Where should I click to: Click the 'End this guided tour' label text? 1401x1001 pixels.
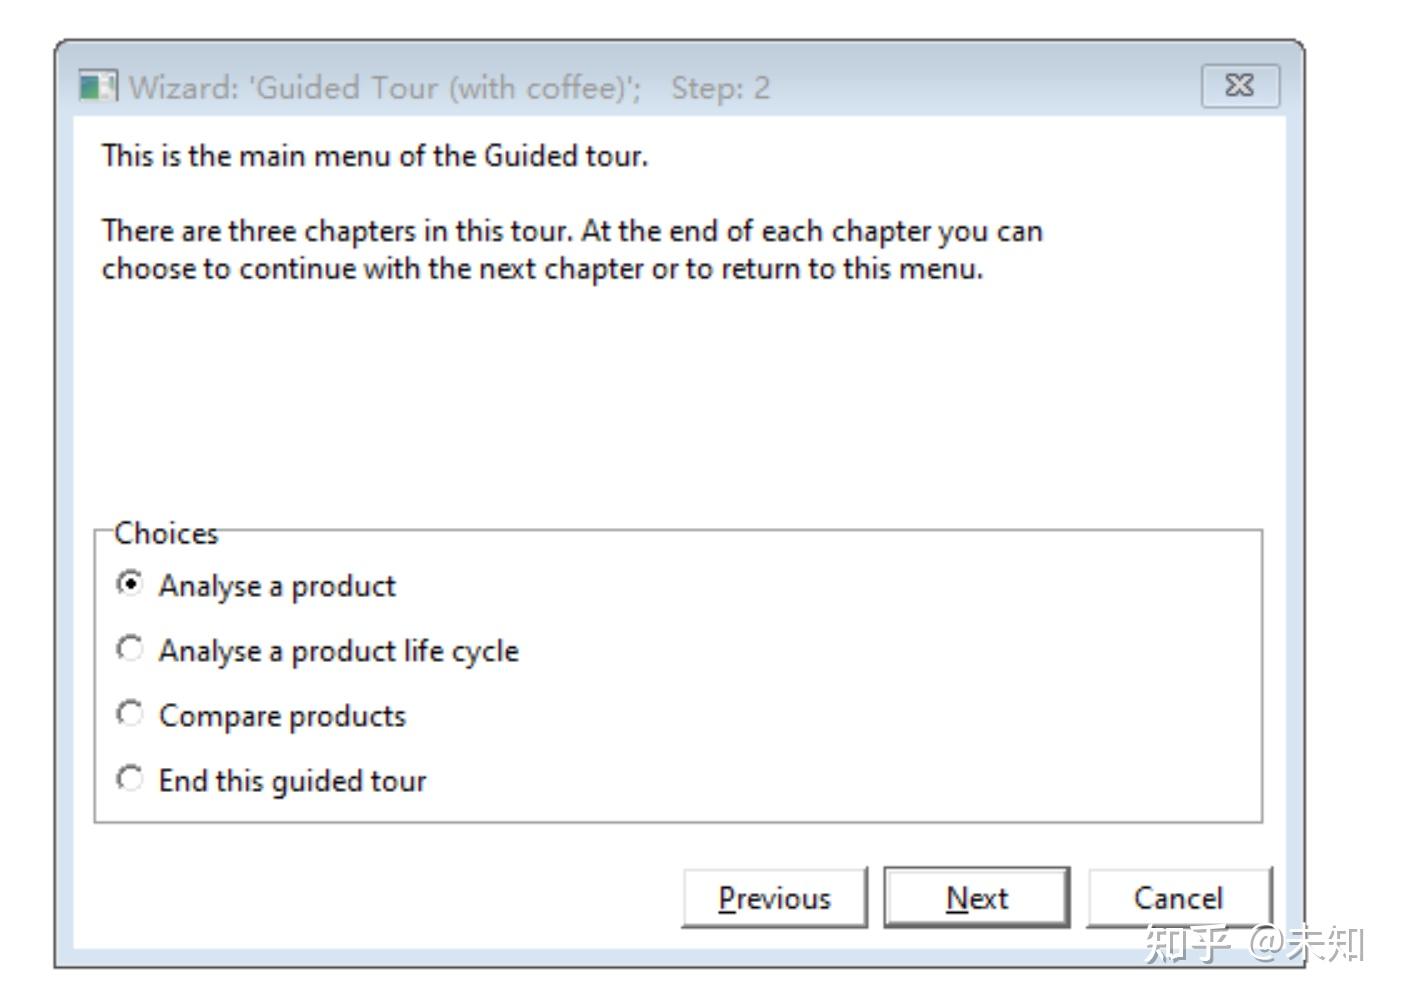point(292,781)
